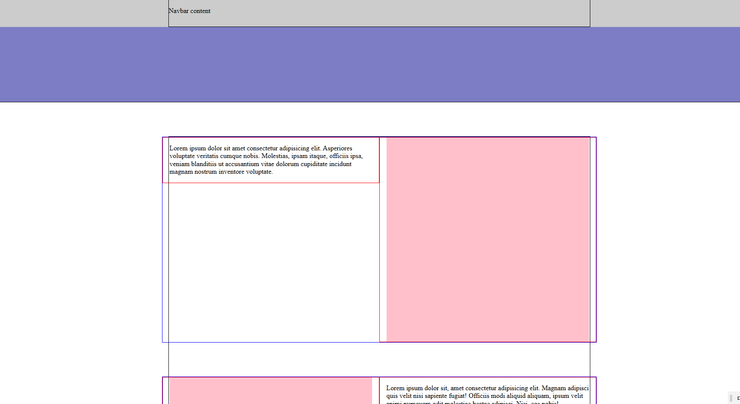The height and width of the screenshot is (404, 740).
Task: Select the large pink box in the first row
Action: click(487, 239)
